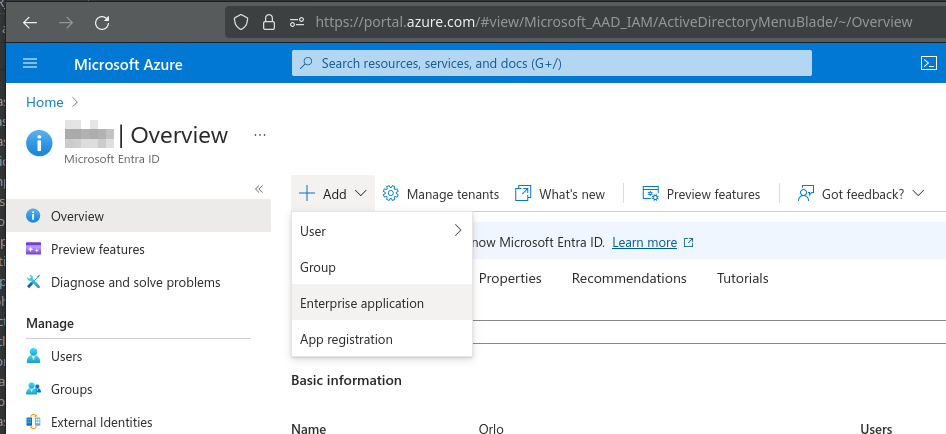946x434 pixels.
Task: Click the Azure portal search box
Action: point(551,64)
